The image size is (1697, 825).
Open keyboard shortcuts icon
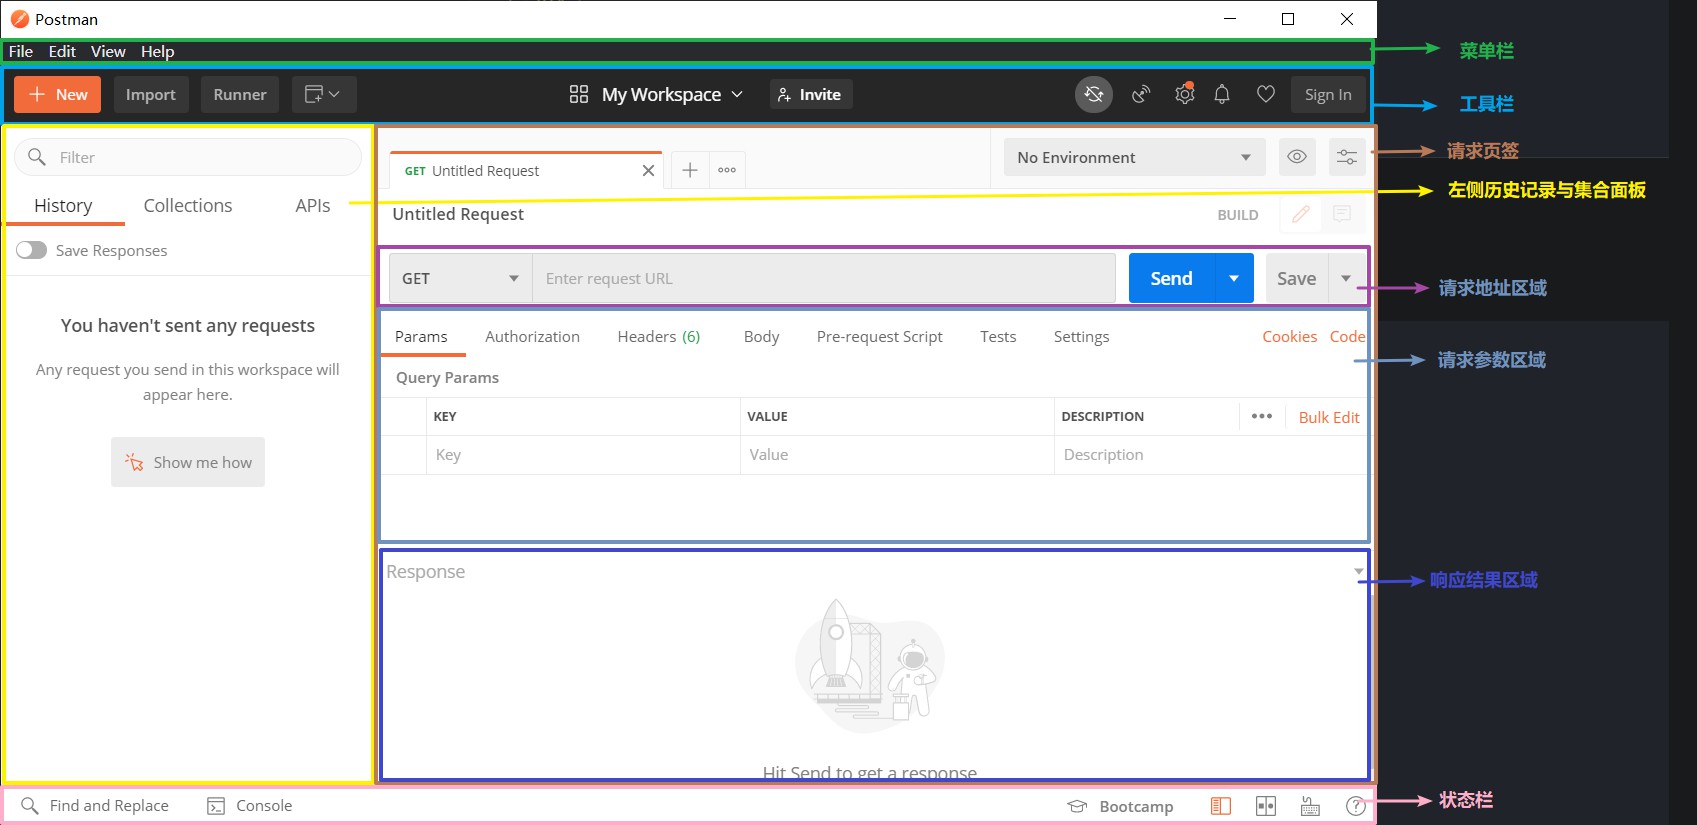click(x=1310, y=806)
